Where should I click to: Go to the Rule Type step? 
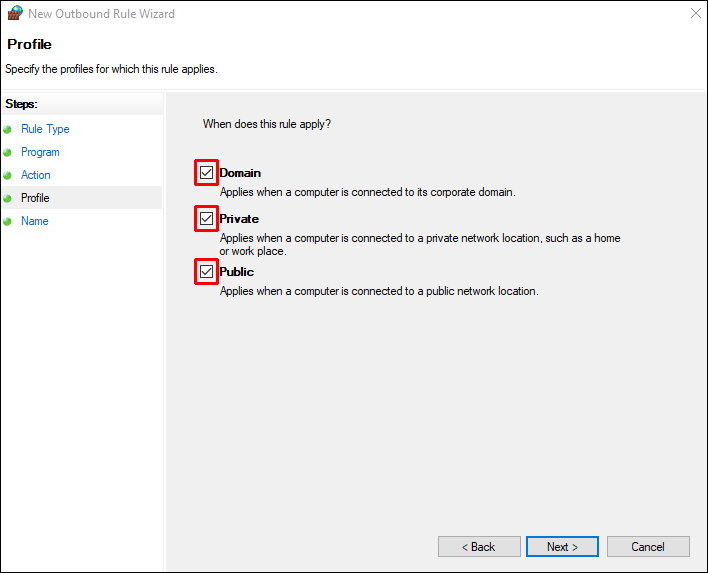tap(45, 129)
